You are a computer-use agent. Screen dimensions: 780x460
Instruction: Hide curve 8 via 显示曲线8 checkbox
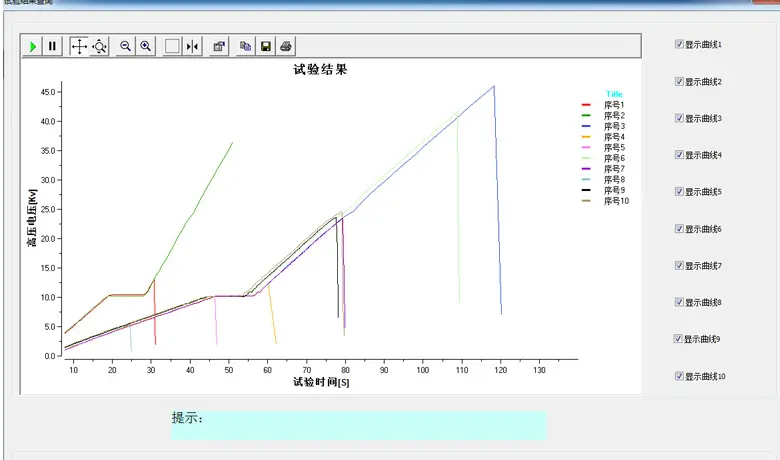[x=679, y=302]
